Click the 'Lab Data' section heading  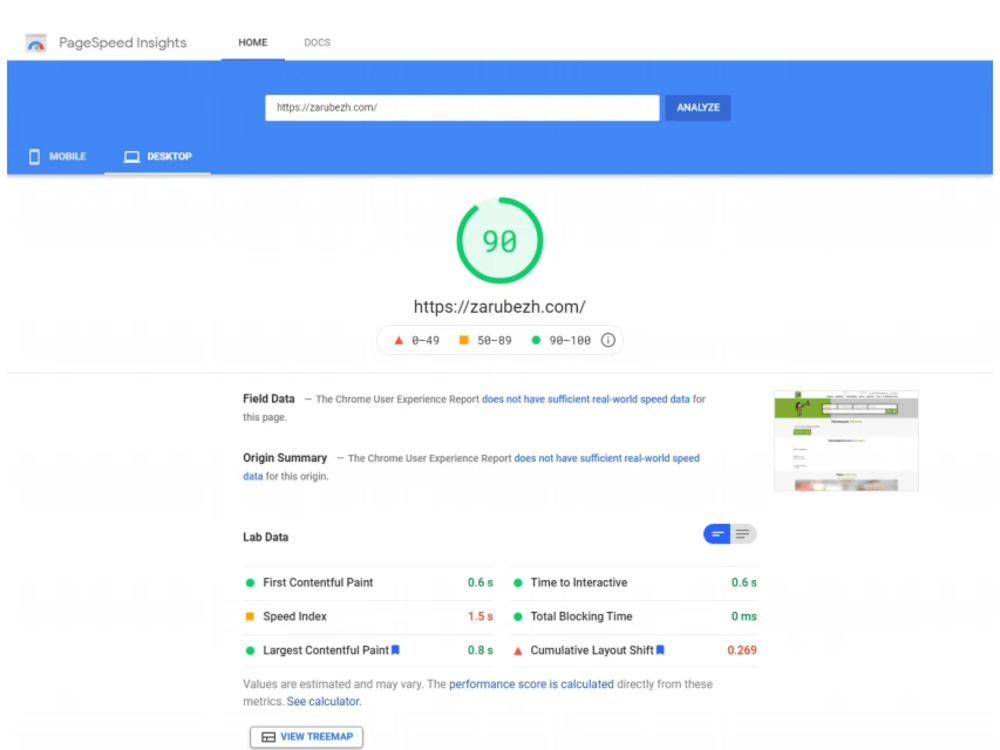pos(265,537)
